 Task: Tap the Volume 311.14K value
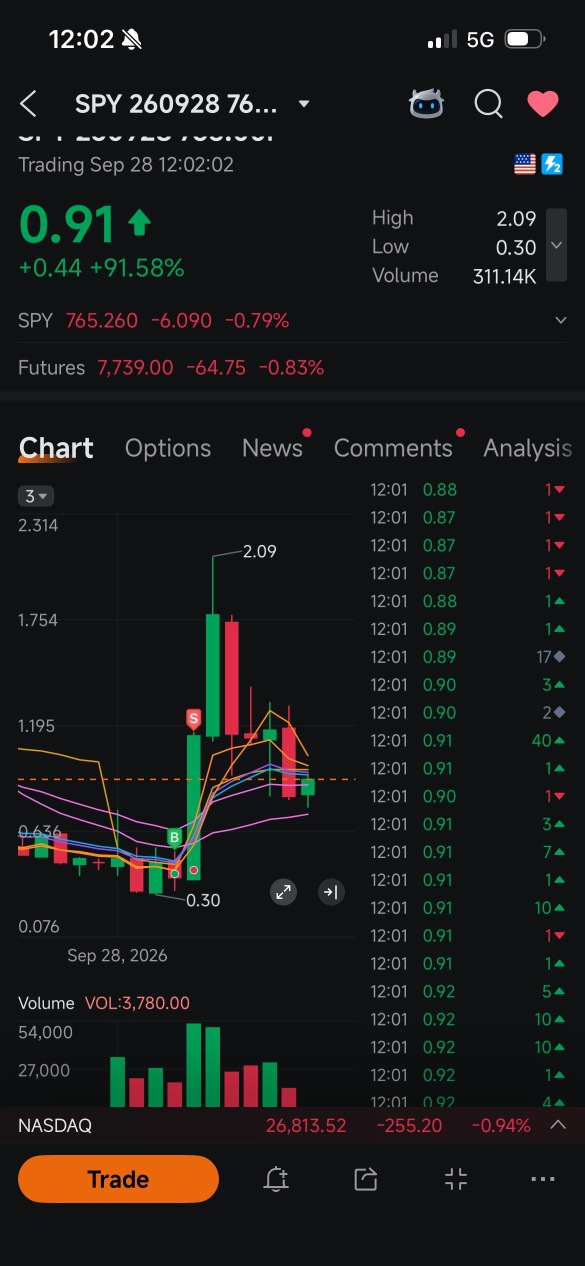pos(505,276)
